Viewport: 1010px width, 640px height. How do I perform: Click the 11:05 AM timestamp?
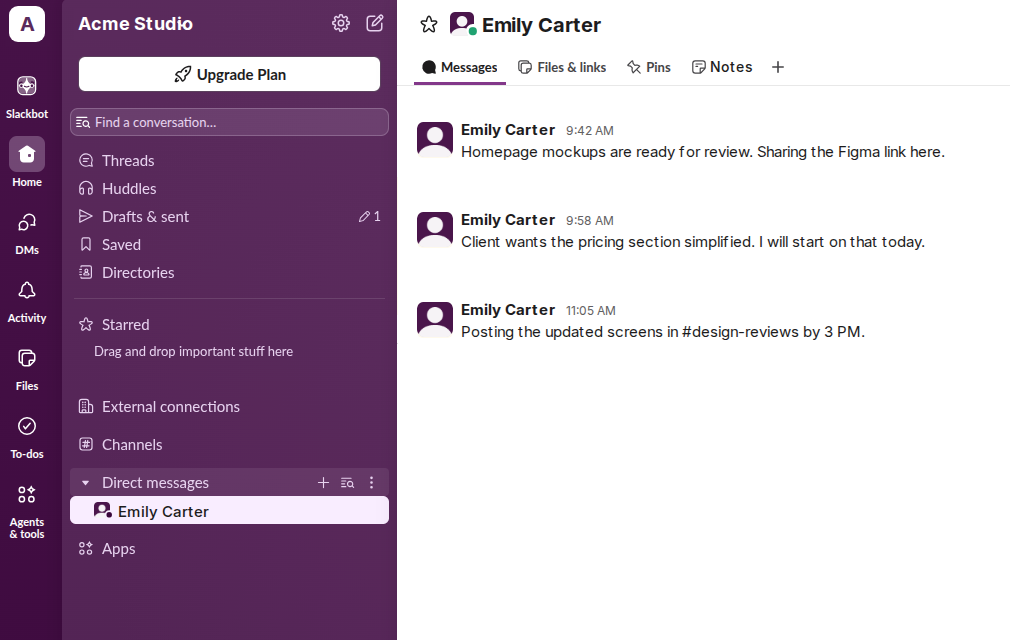(591, 311)
